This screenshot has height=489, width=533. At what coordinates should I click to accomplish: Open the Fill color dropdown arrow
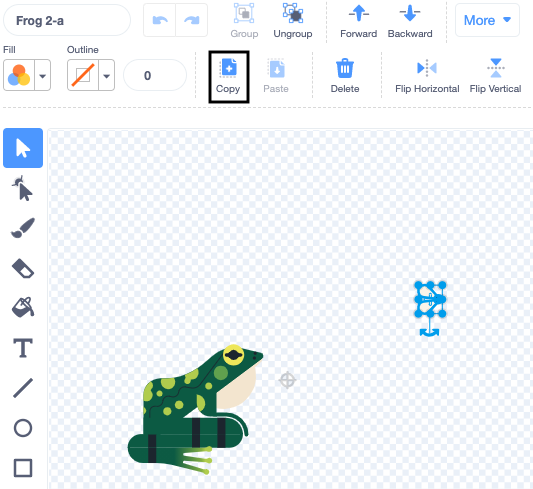tap(42, 75)
